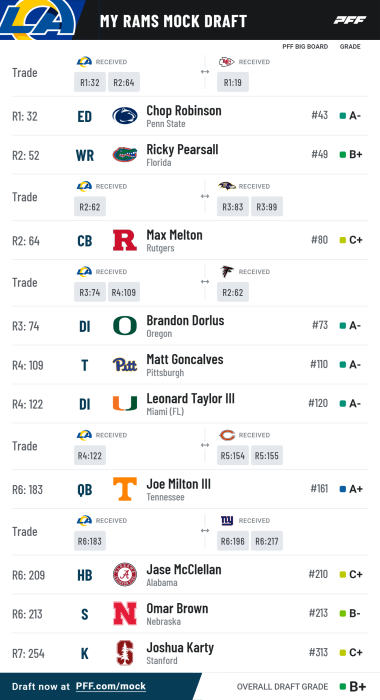Click player name Joe Milton III

(179, 483)
